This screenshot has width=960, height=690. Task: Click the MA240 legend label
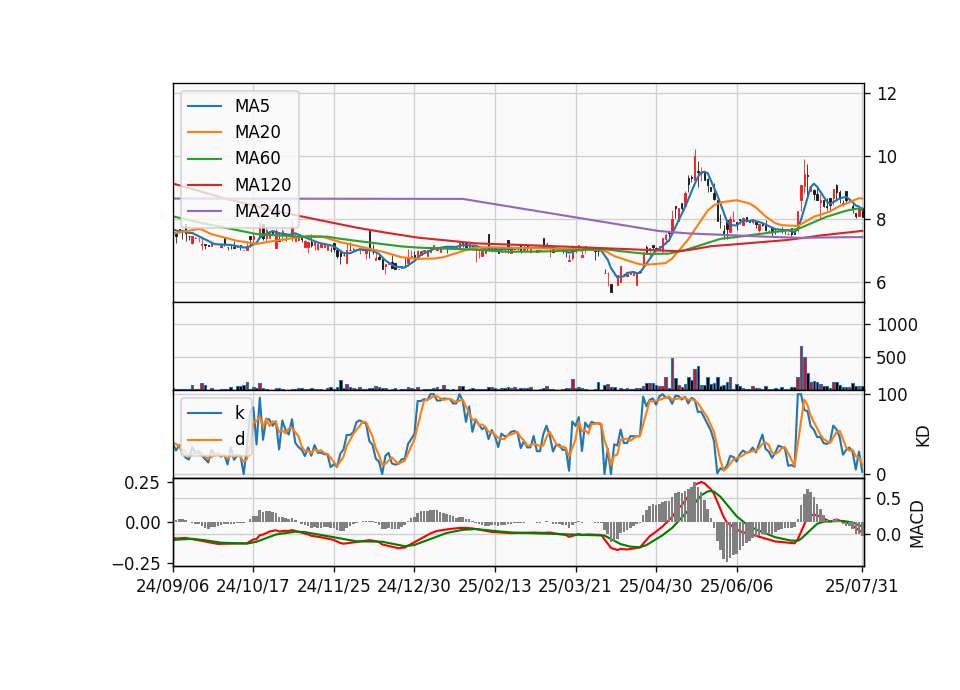[x=263, y=211]
